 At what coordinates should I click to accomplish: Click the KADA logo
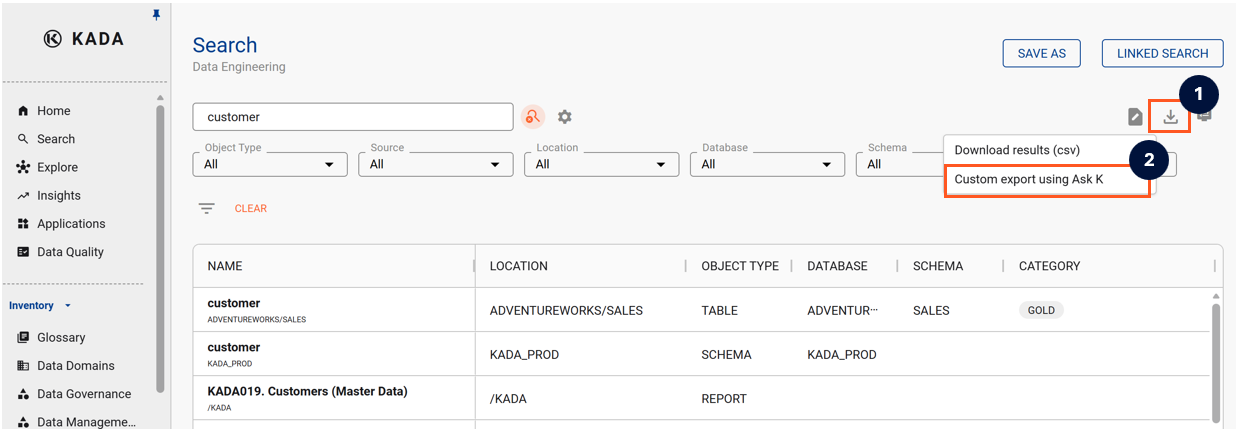[84, 39]
